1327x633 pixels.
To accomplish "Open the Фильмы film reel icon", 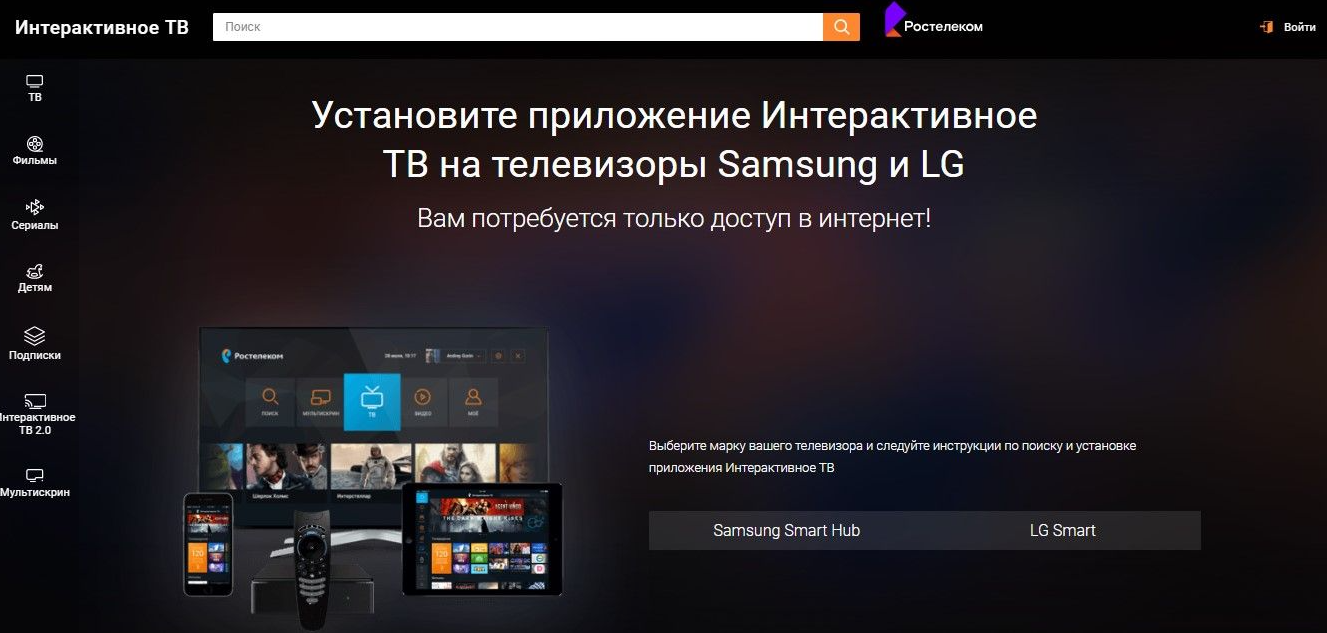I will 34,144.
